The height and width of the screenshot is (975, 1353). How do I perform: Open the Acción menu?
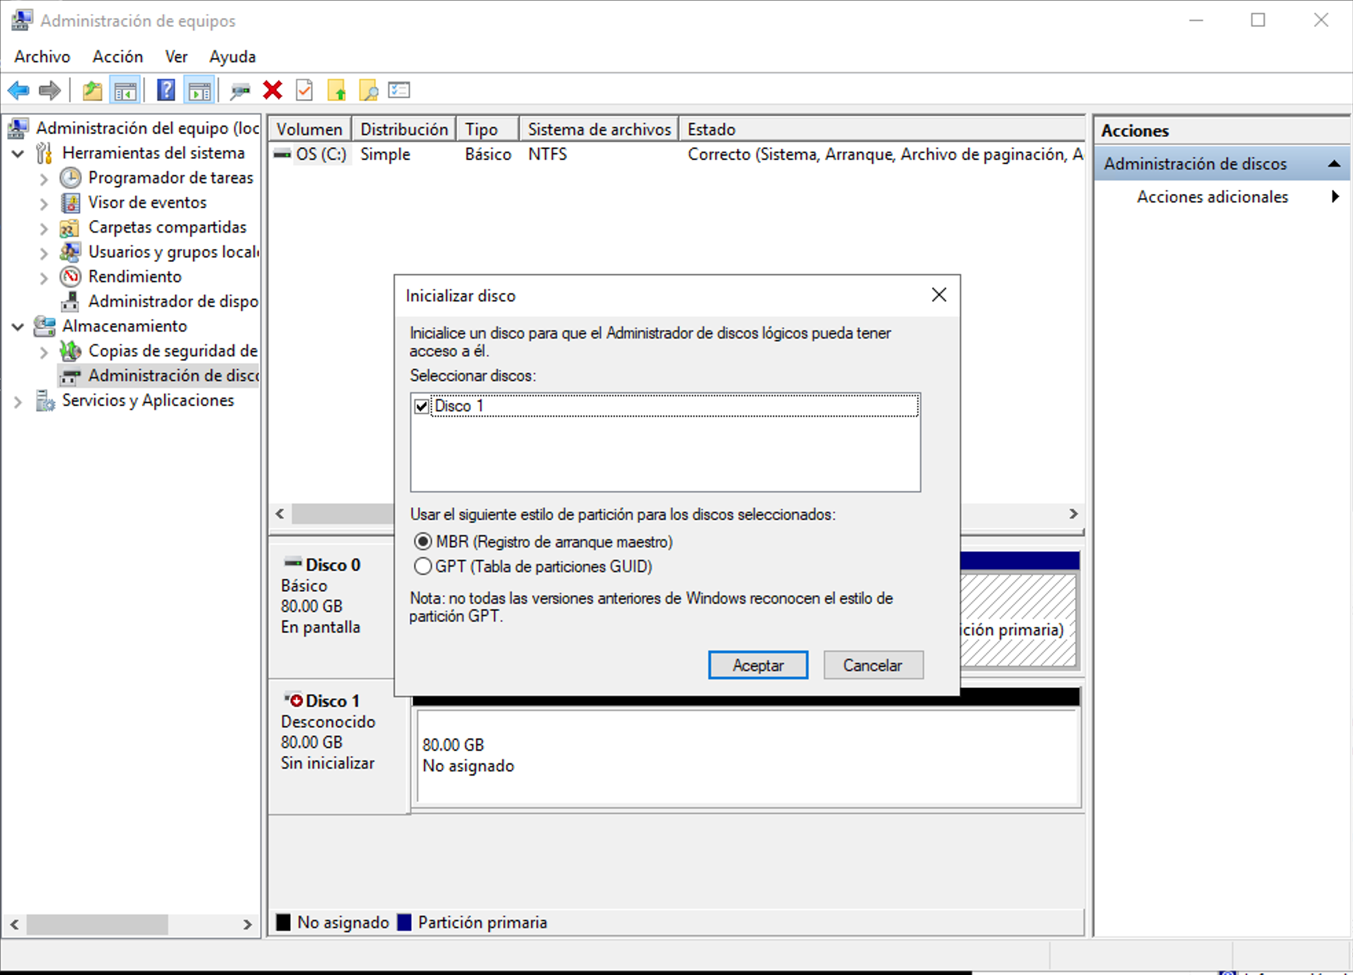117,56
